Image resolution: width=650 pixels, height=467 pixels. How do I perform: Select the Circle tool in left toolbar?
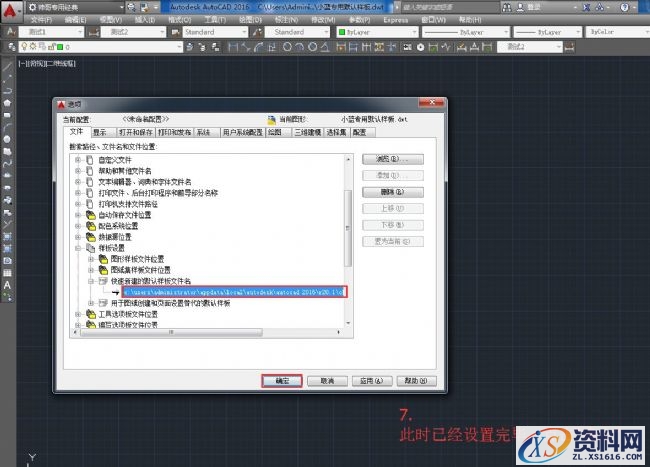coord(7,139)
